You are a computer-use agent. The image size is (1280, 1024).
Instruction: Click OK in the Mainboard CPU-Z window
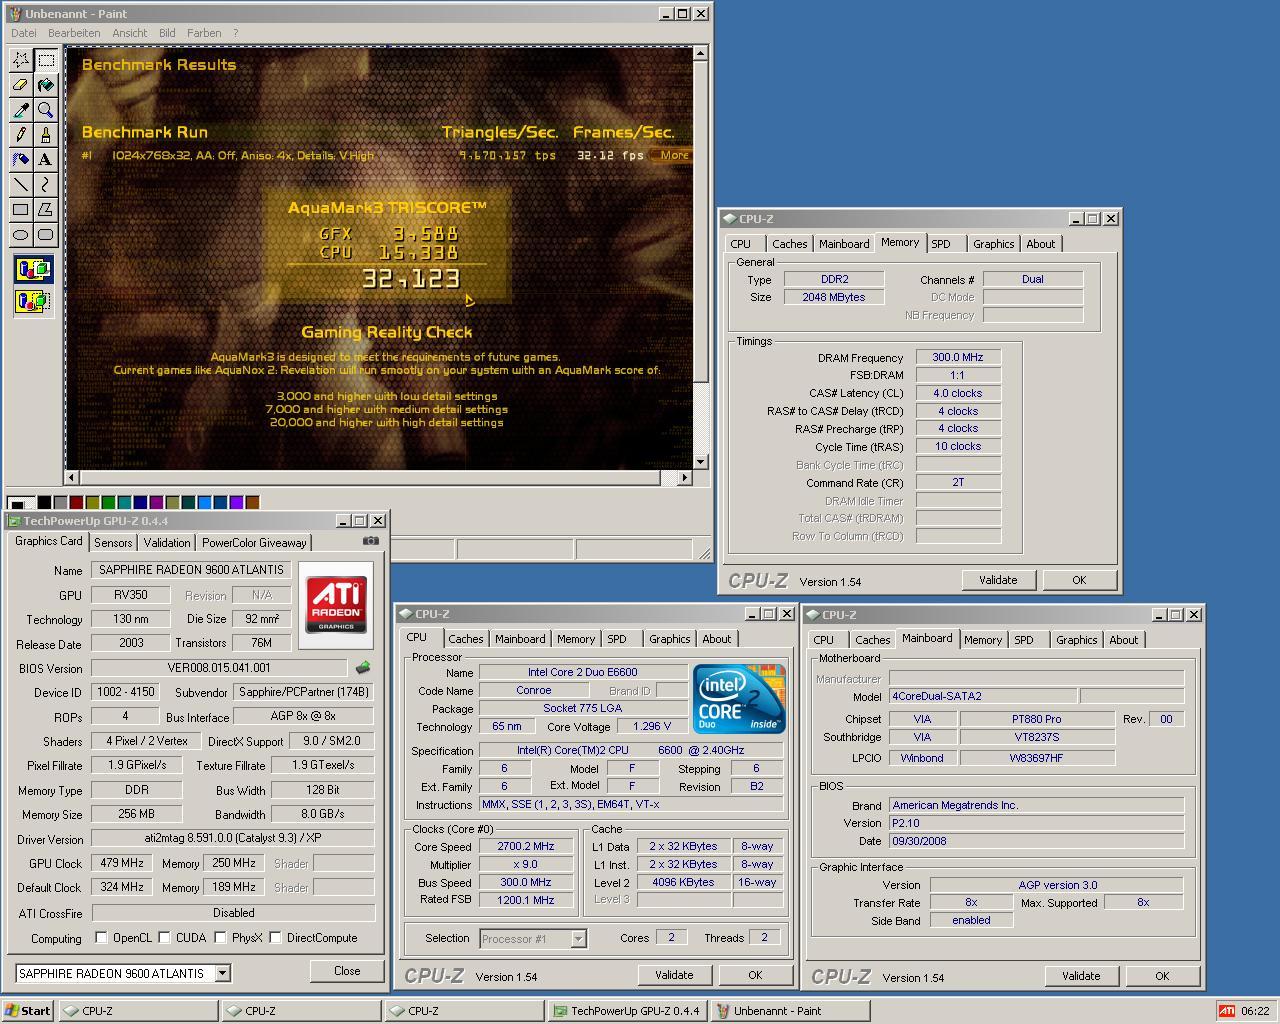1162,976
